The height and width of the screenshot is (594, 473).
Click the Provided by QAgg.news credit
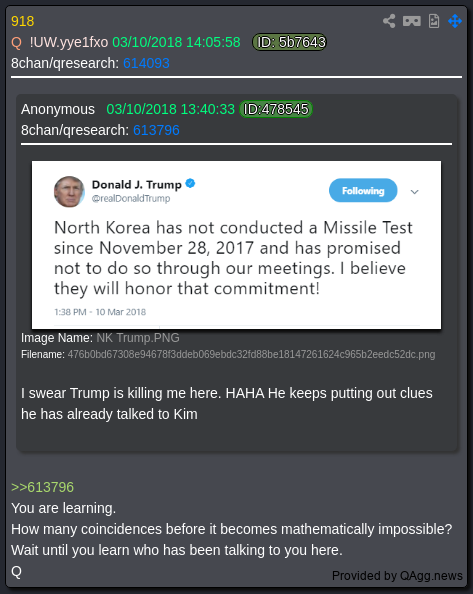[x=397, y=576]
